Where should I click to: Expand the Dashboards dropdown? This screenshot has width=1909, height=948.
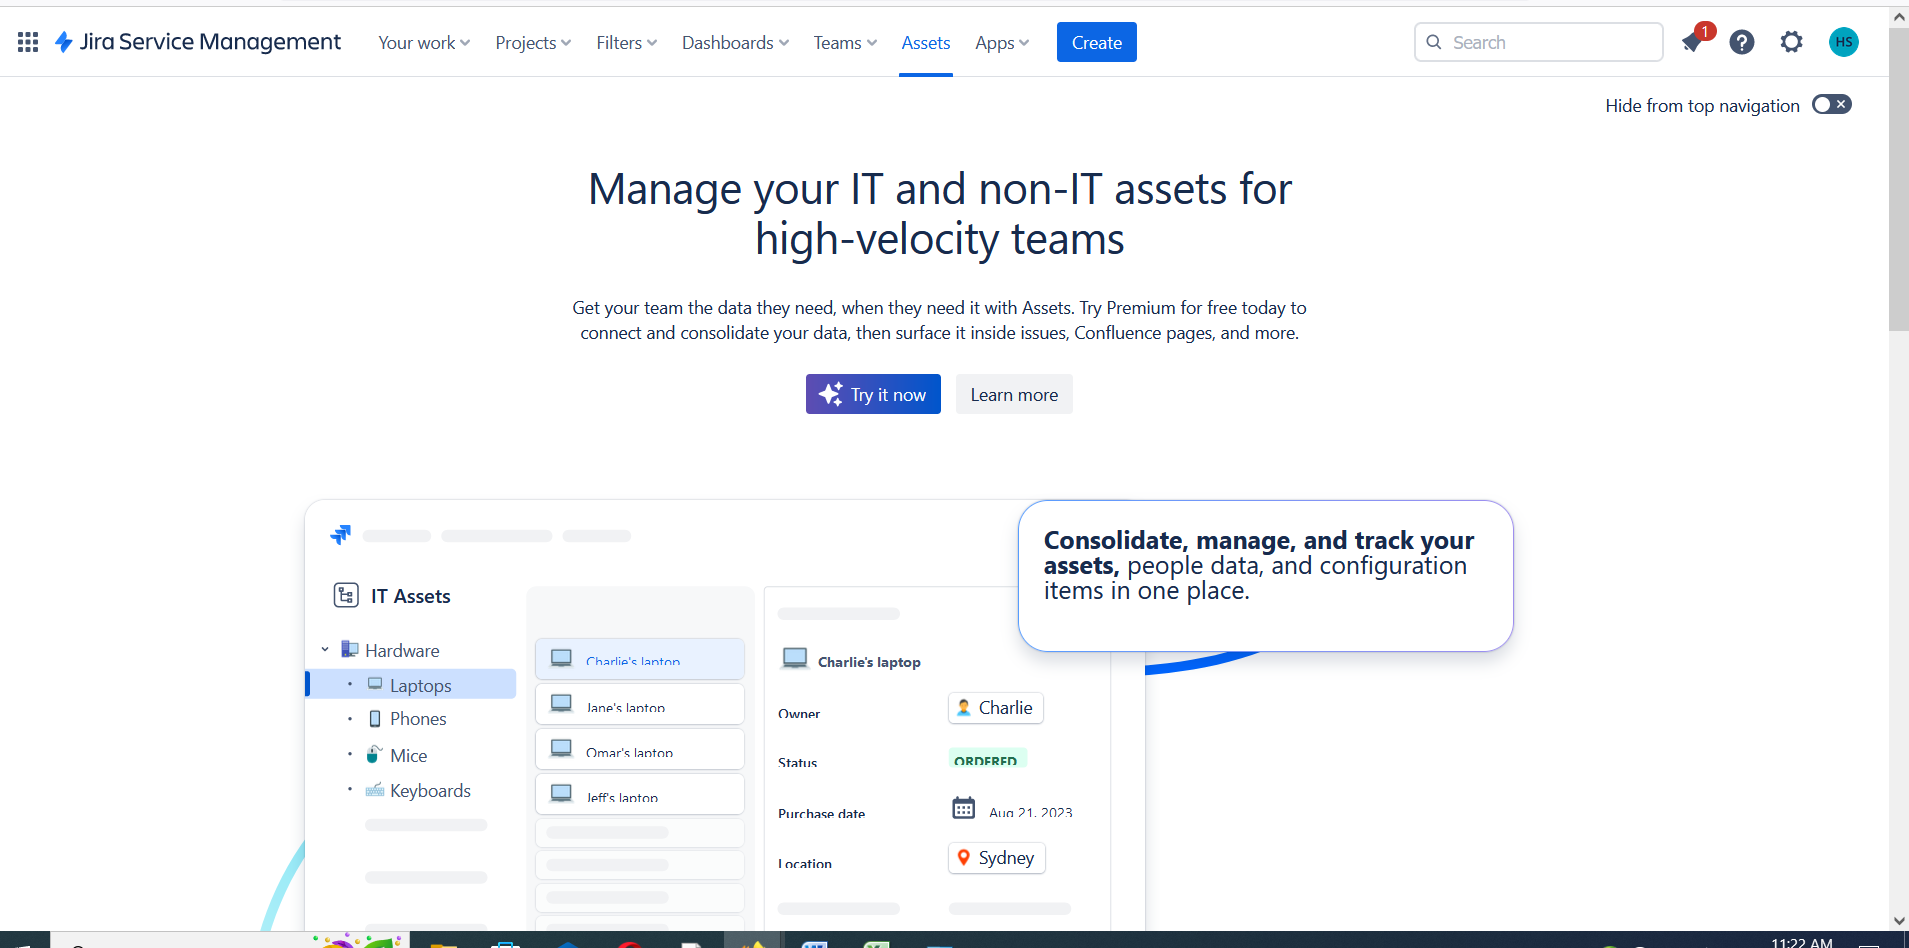(735, 43)
